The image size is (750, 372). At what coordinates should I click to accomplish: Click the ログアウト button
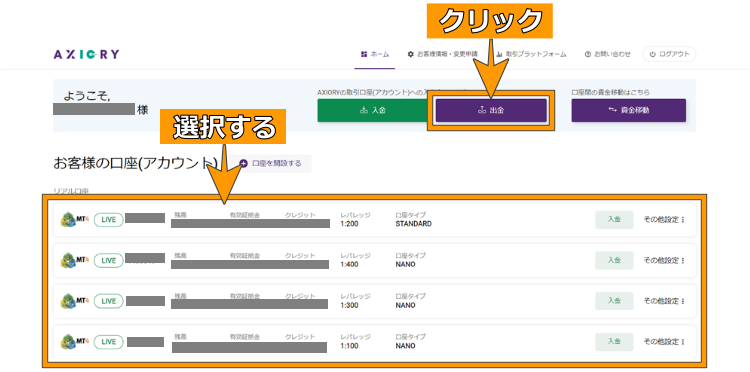point(669,55)
